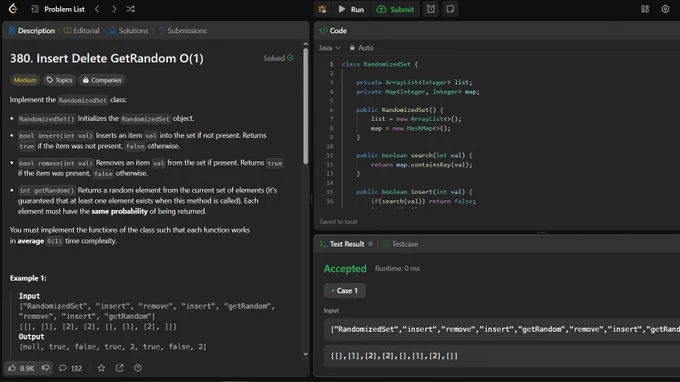This screenshot has height=382, width=680.
Task: Click the Solved status checkmark
Action: pos(290,58)
